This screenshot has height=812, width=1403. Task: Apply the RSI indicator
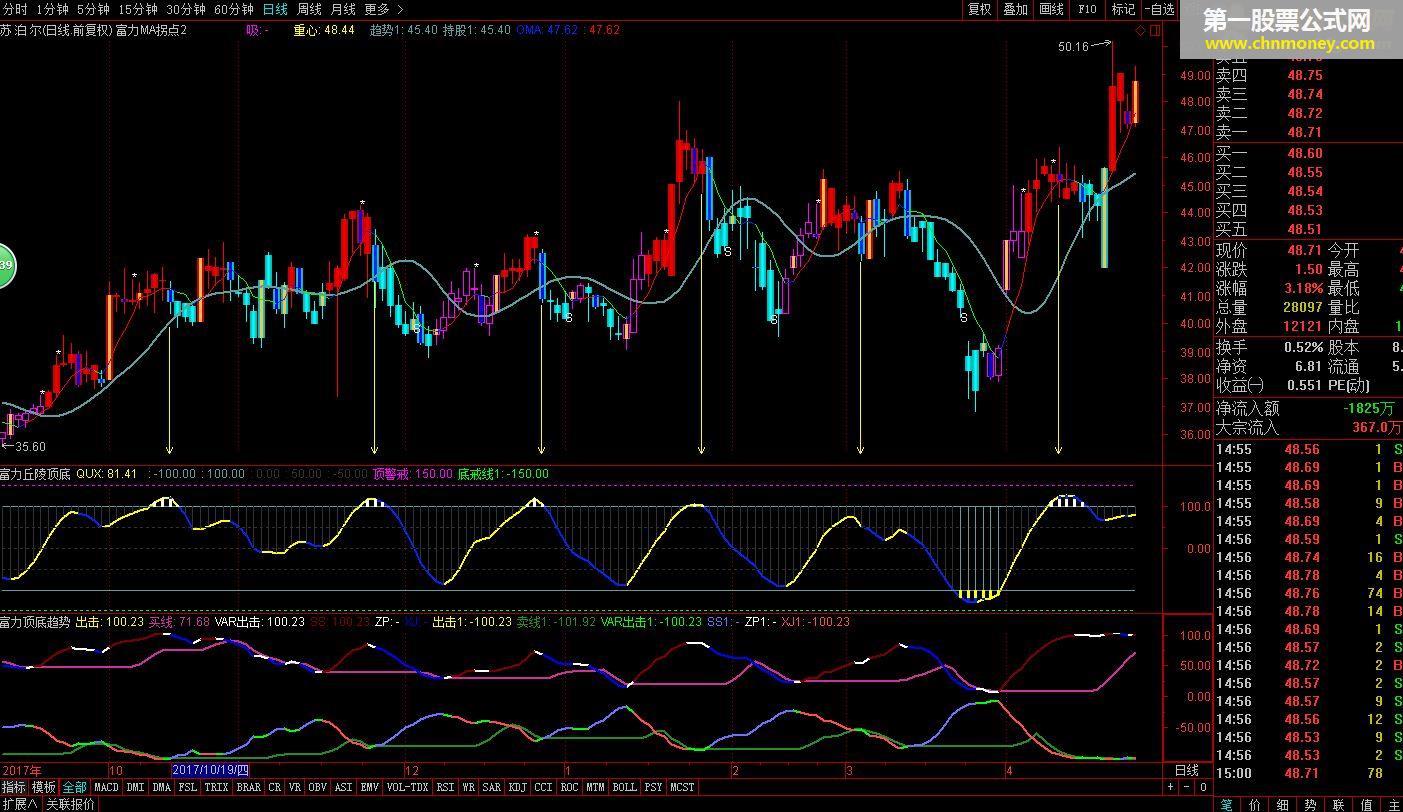(446, 787)
